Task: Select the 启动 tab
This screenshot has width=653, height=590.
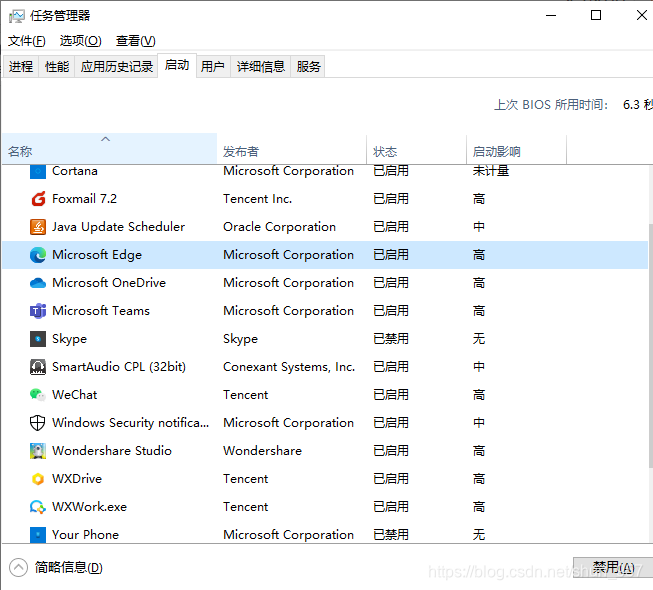Action: [x=177, y=65]
